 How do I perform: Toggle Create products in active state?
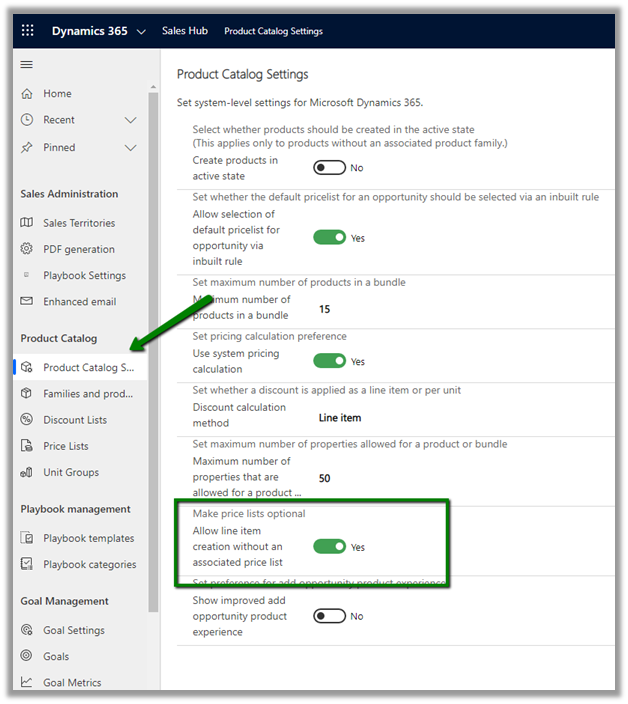coord(329,168)
